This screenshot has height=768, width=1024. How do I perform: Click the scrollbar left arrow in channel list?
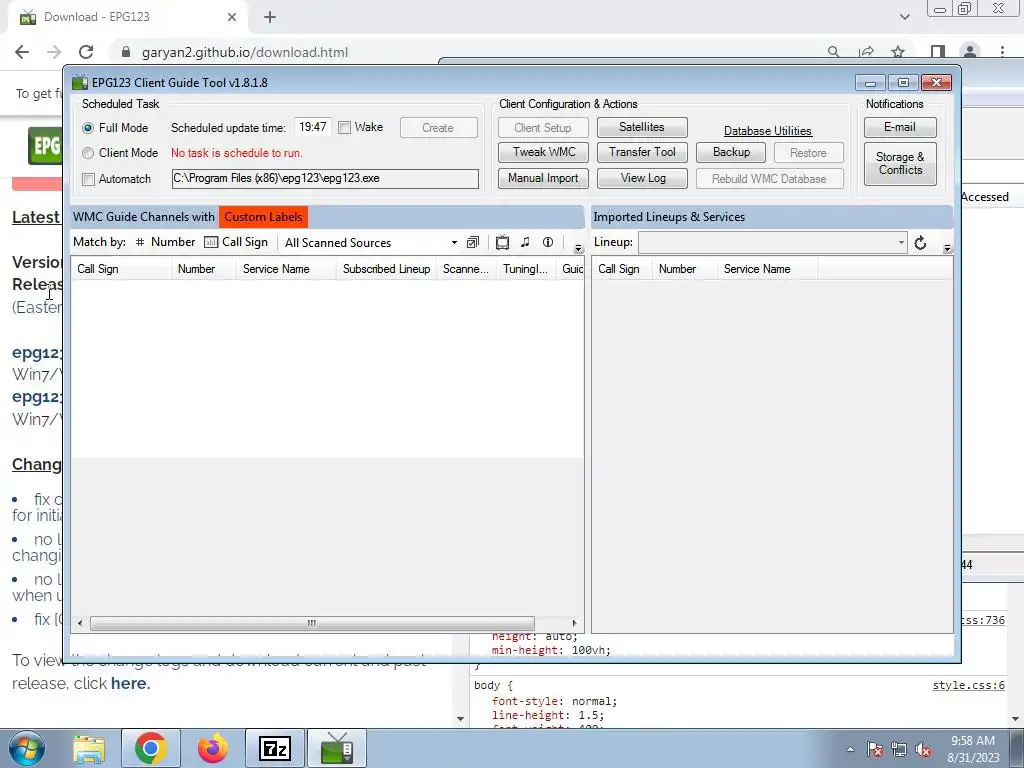point(80,623)
